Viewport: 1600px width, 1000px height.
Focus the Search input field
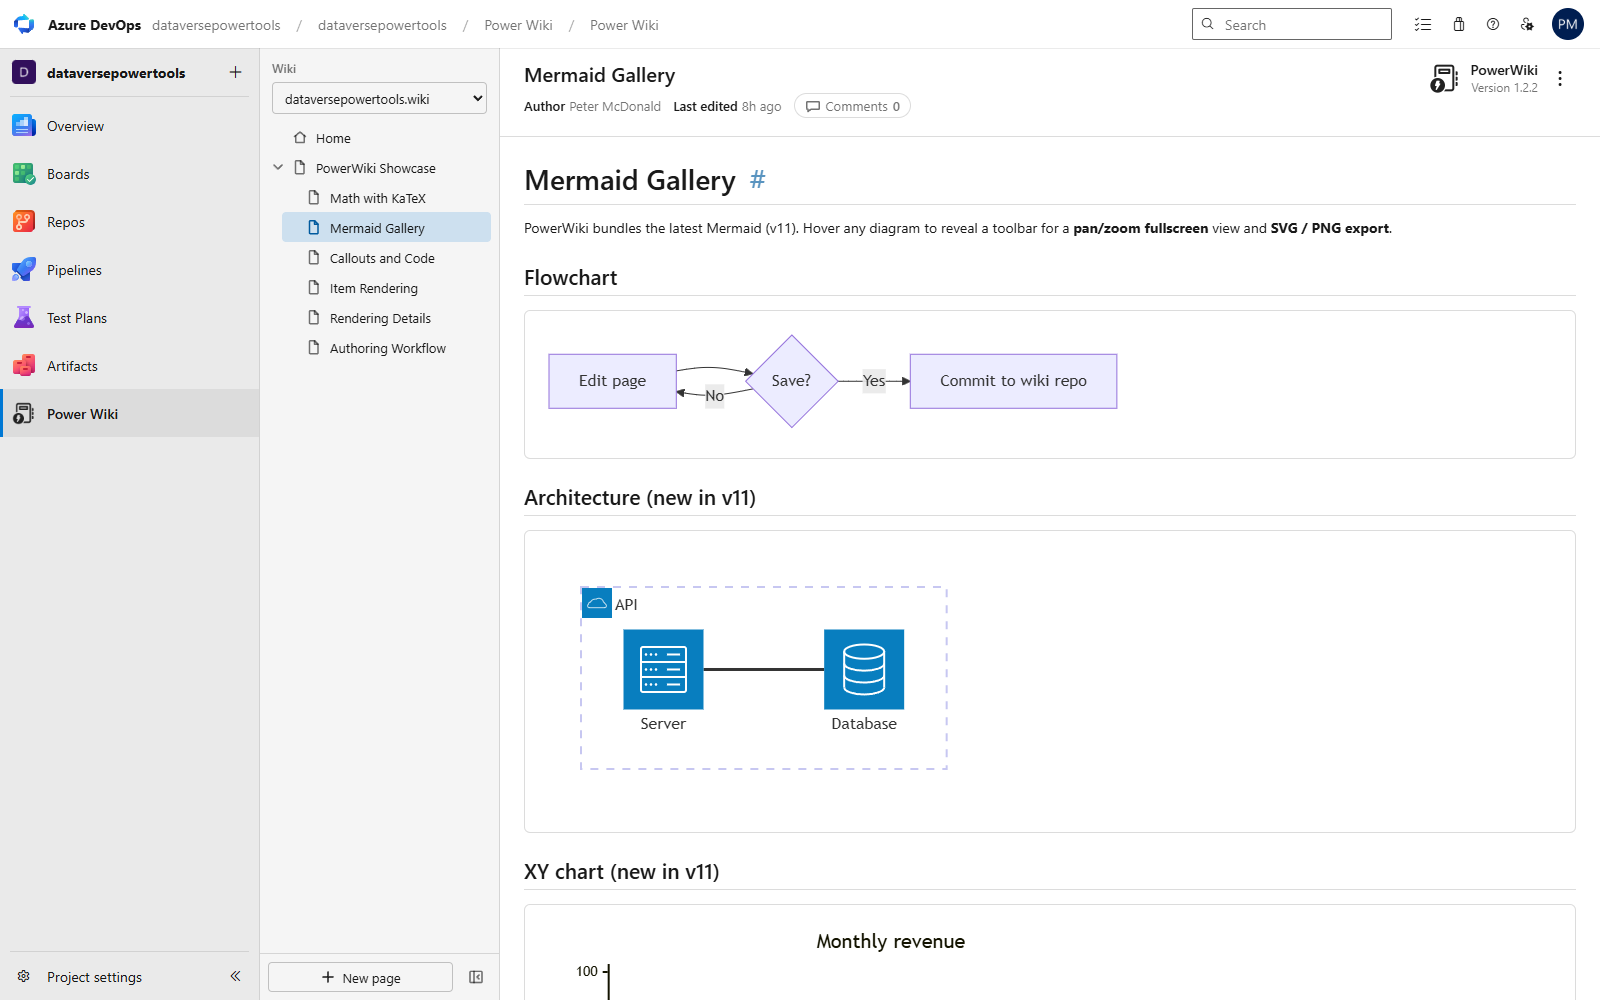[1292, 24]
